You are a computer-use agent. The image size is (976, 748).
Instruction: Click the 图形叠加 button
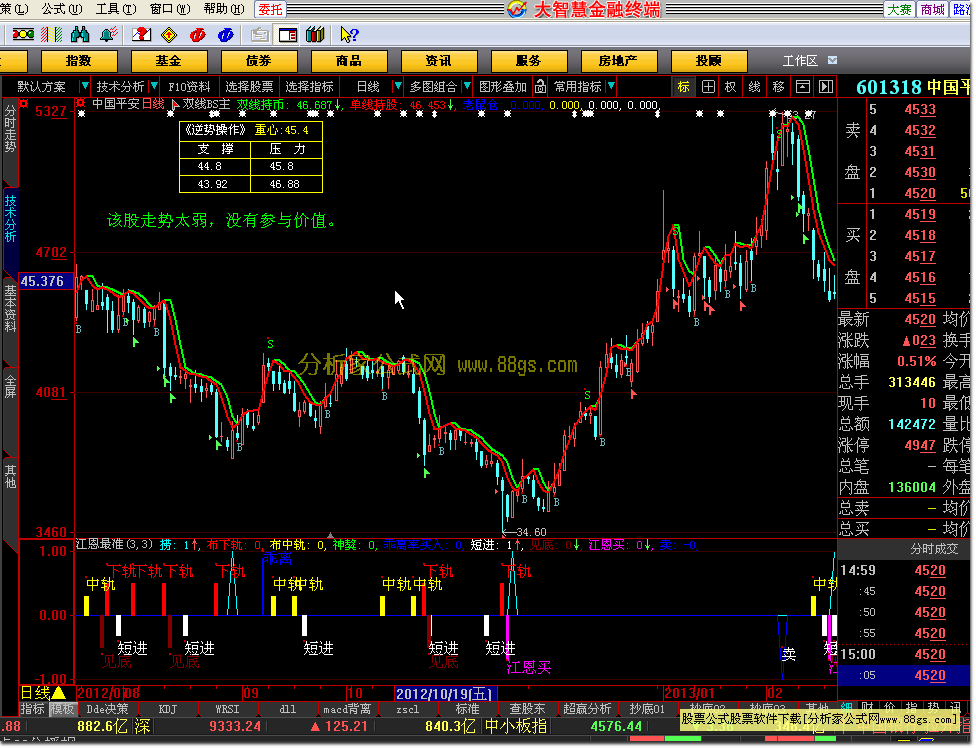pos(502,86)
